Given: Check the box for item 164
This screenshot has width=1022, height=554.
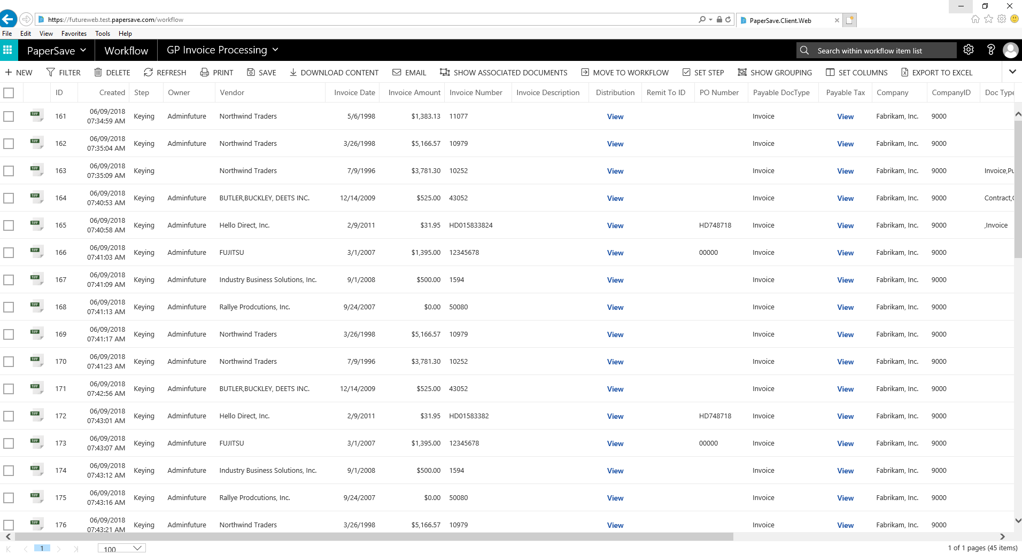Looking at the screenshot, I should click(8, 198).
